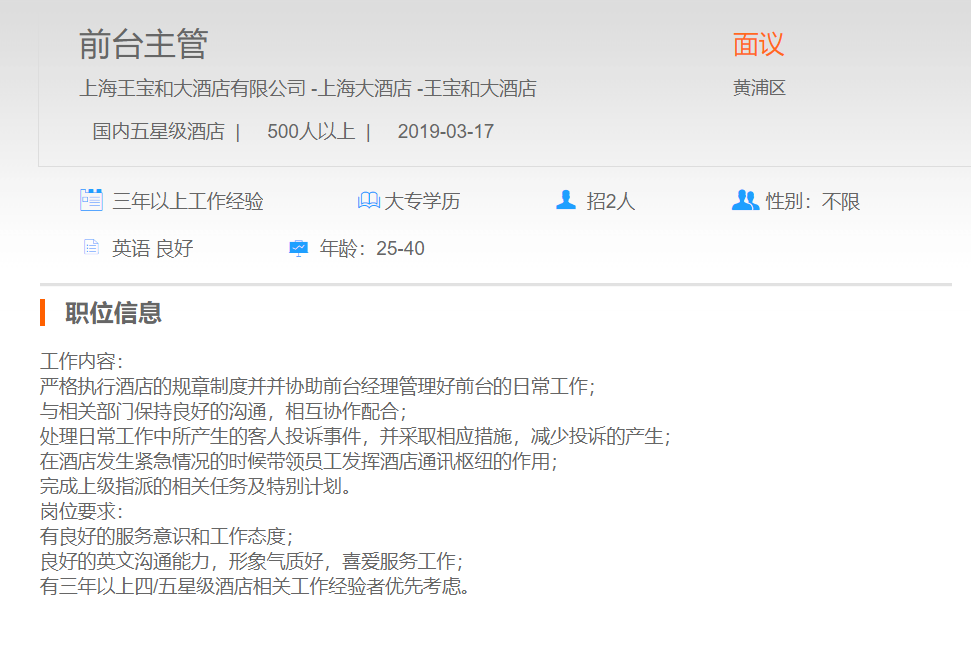Click the orange 面议 salary text
971x647 pixels.
pos(758,44)
